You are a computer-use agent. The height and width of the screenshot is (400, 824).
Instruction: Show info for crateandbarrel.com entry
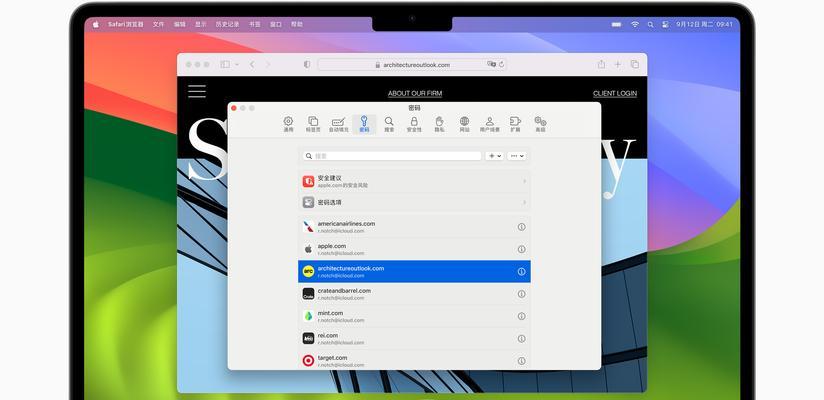[x=521, y=294]
